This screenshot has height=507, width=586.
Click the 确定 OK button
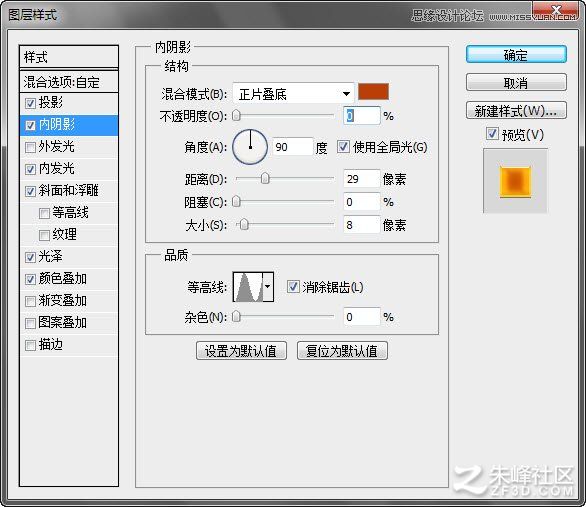[x=516, y=55]
